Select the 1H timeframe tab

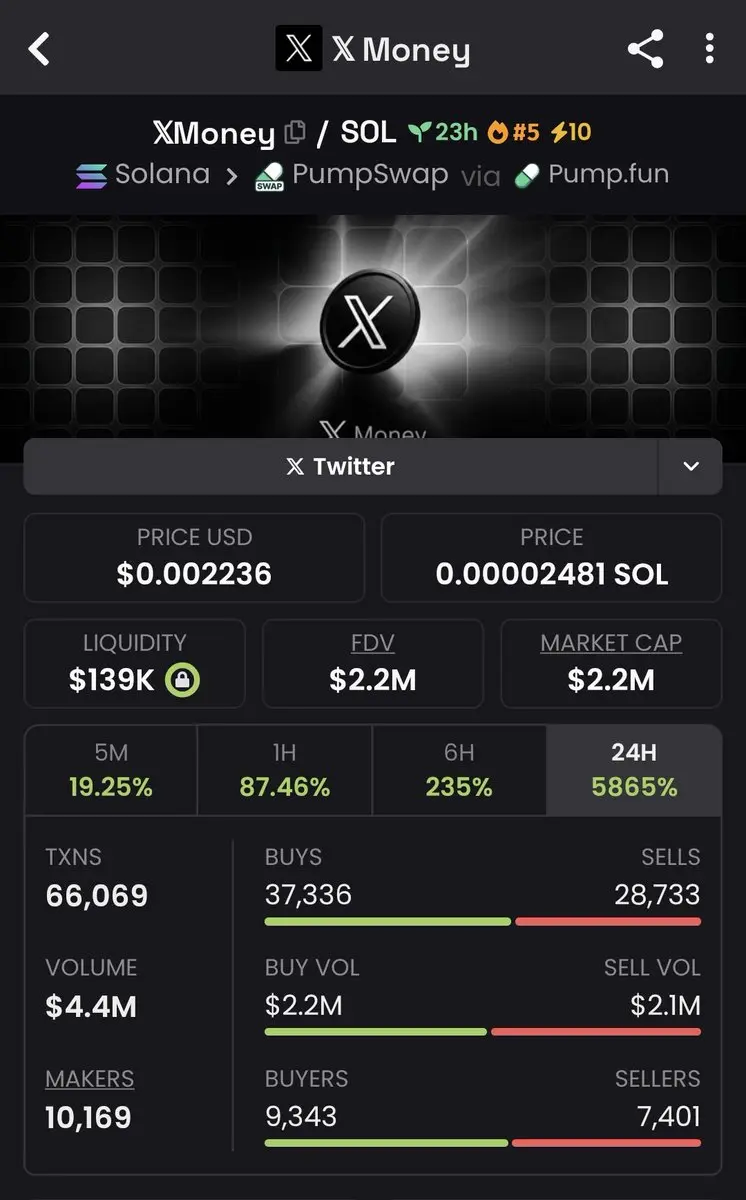(285, 770)
